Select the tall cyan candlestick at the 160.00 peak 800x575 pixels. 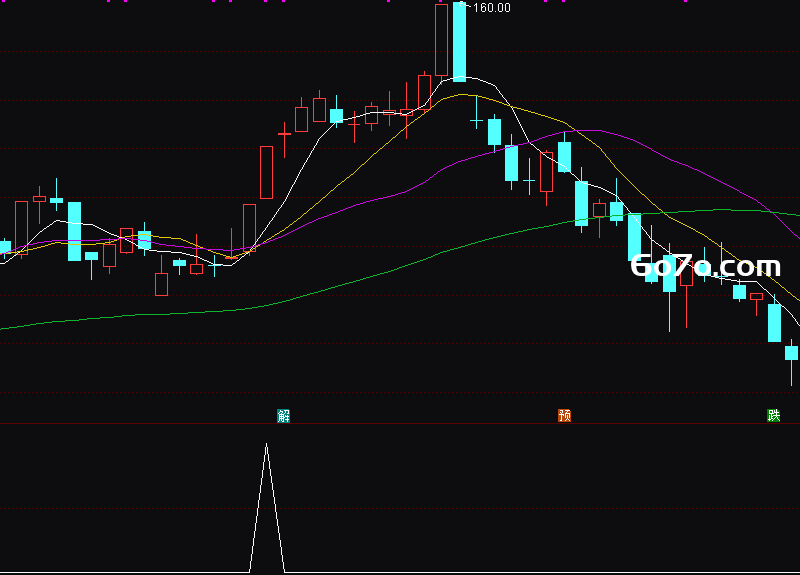click(x=459, y=41)
